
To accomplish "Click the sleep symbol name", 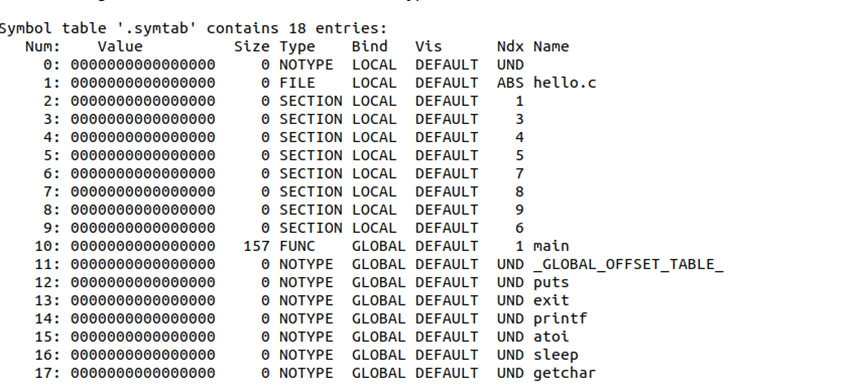I will click(556, 355).
